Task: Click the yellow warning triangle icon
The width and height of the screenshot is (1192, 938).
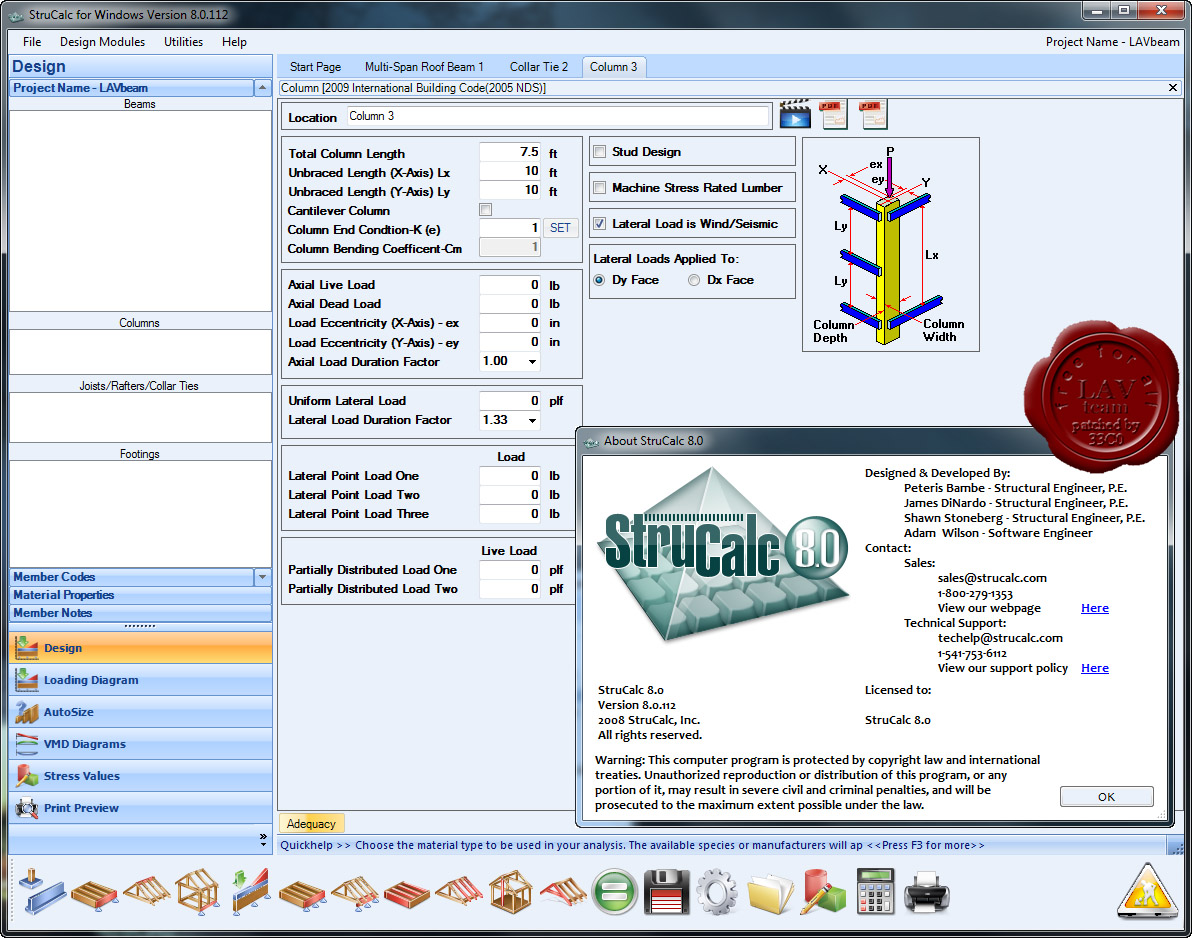Action: pyautogui.click(x=1147, y=891)
